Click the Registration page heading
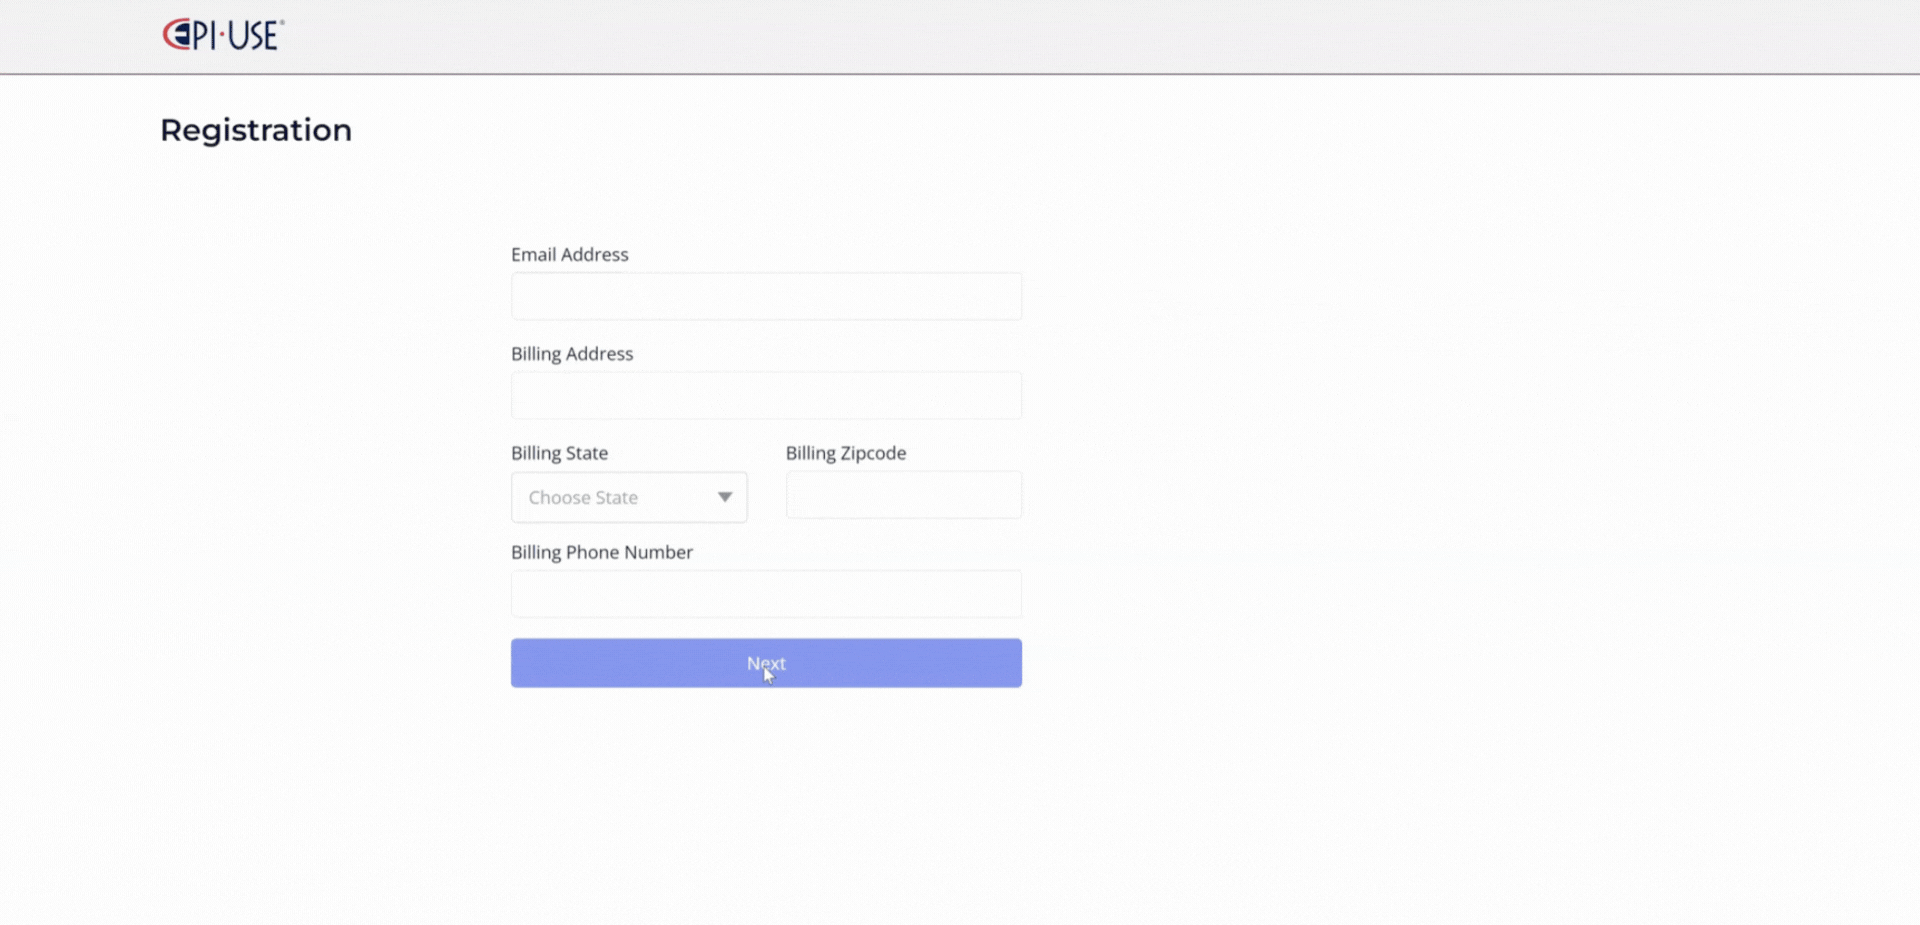Image resolution: width=1920 pixels, height=925 pixels. 256,130
